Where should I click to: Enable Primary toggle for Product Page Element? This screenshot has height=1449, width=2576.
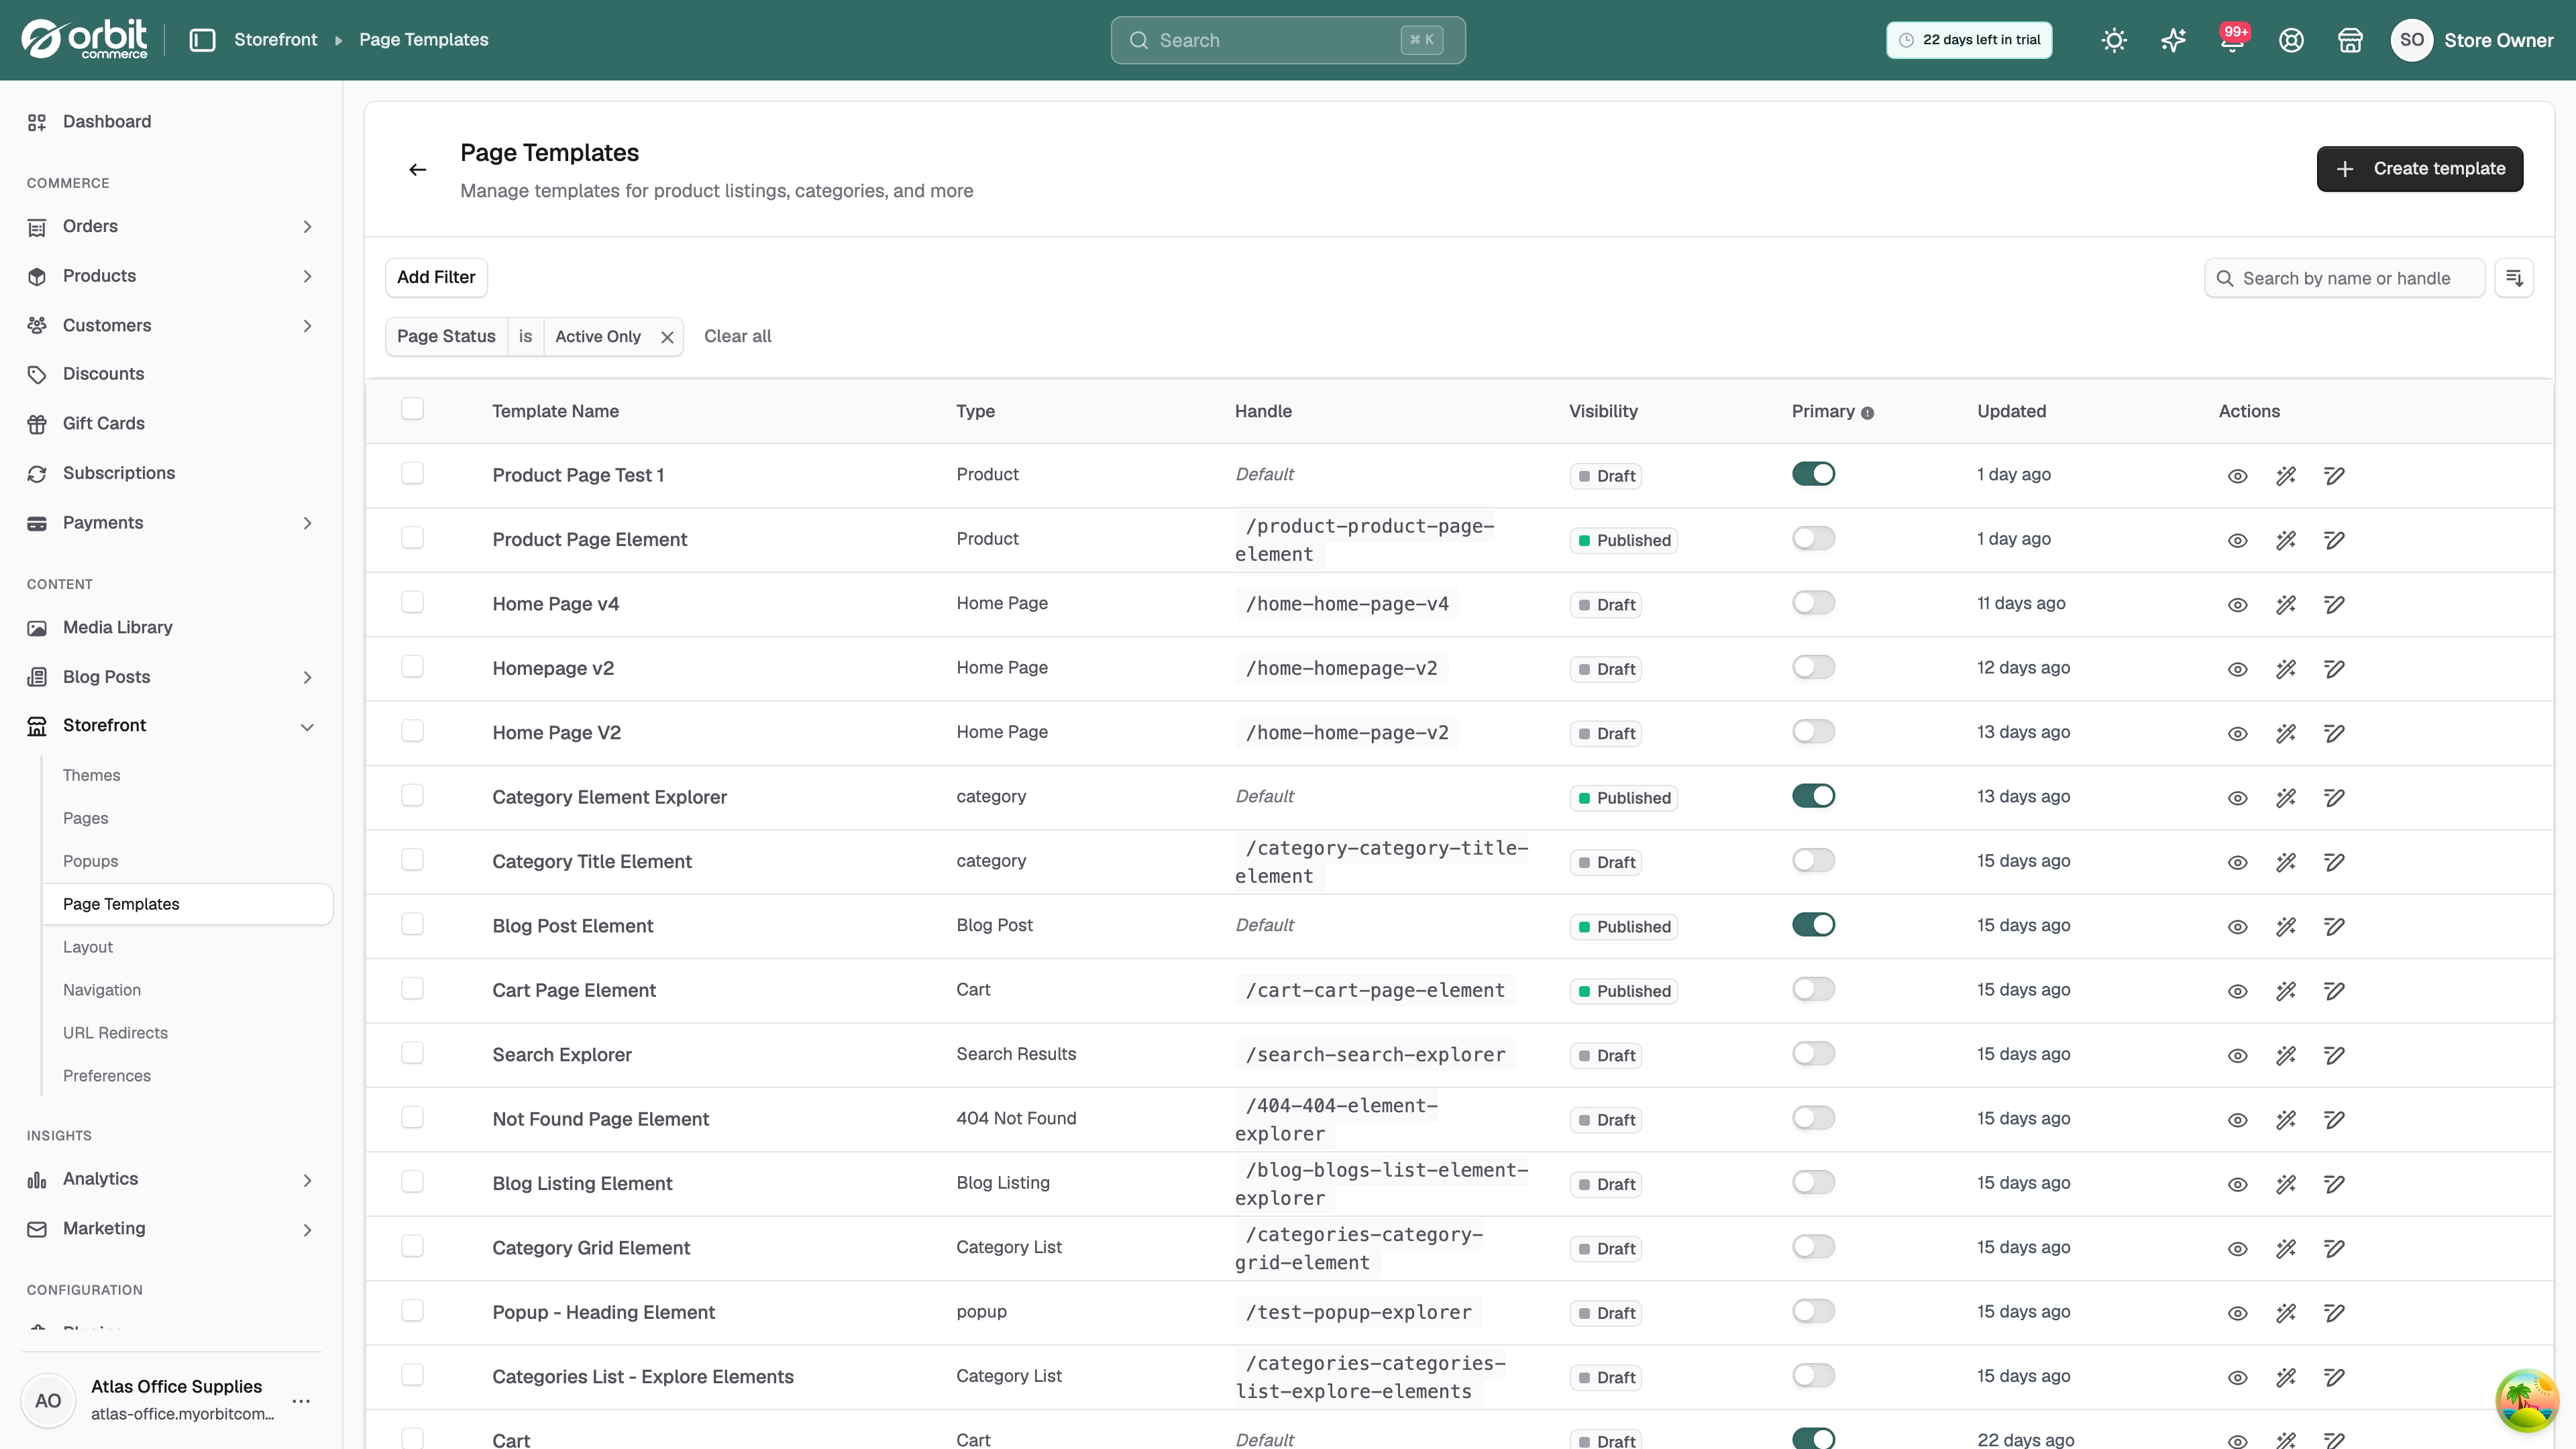[x=1813, y=538]
